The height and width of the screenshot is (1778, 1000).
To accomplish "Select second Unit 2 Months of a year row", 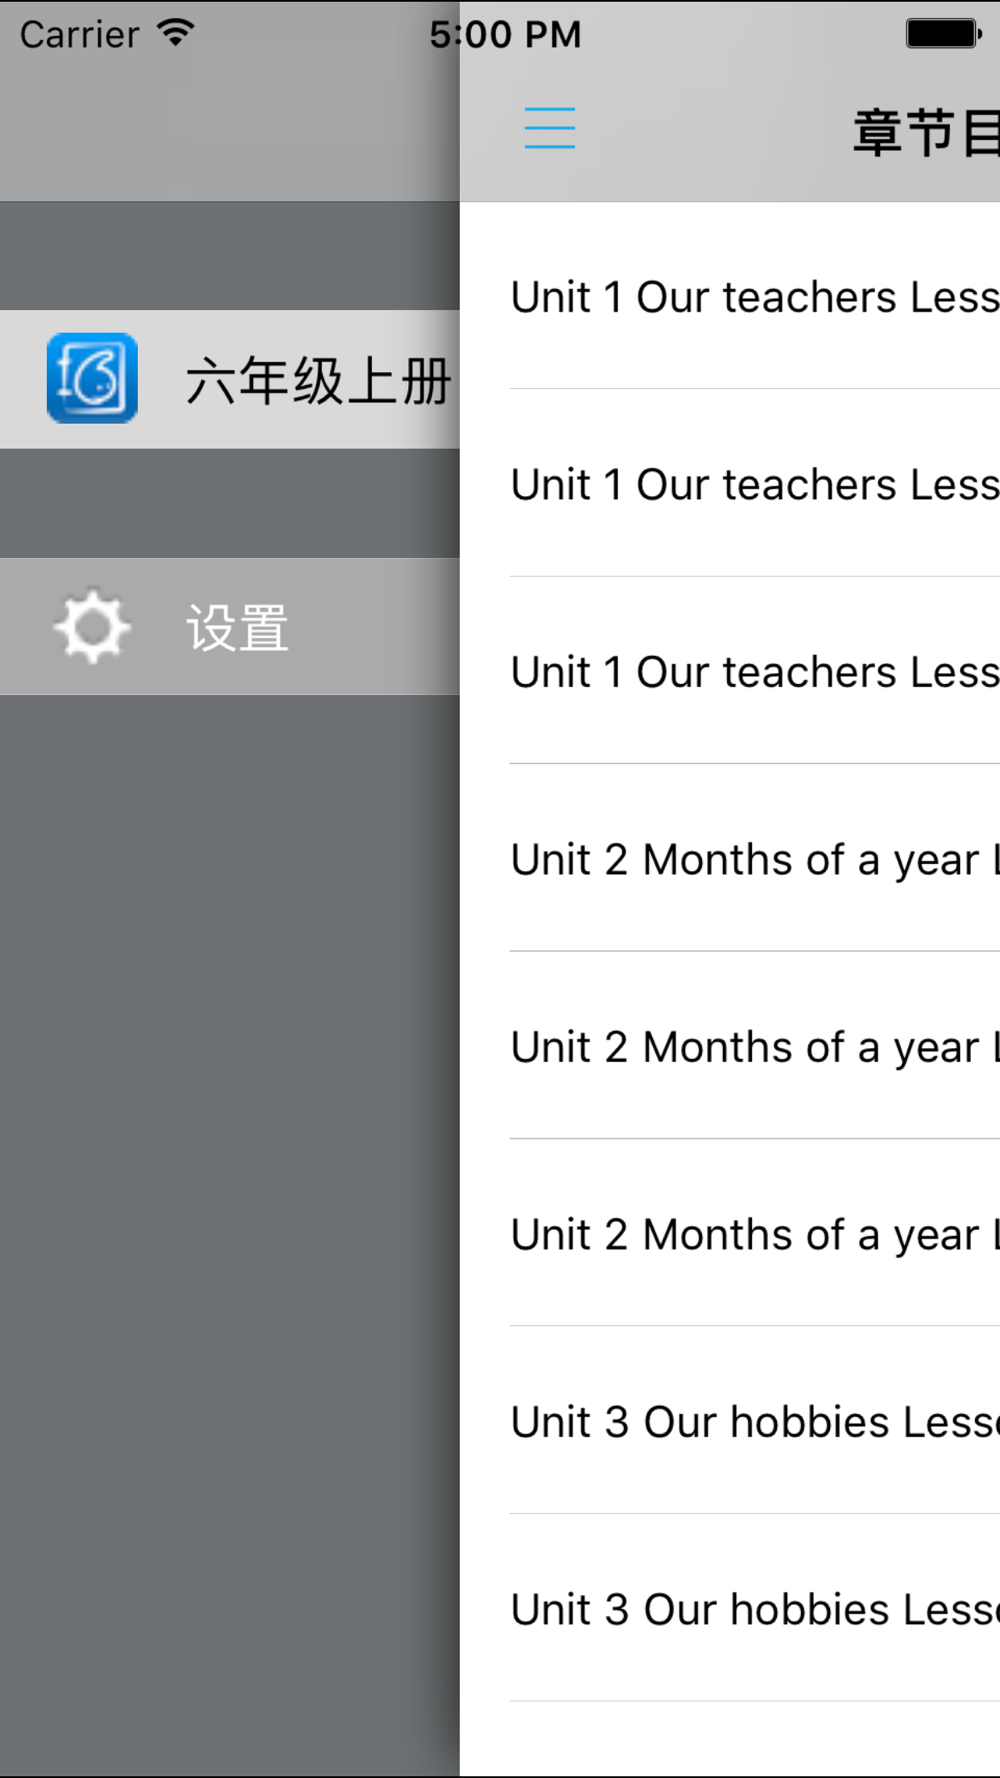I will 755,1046.
